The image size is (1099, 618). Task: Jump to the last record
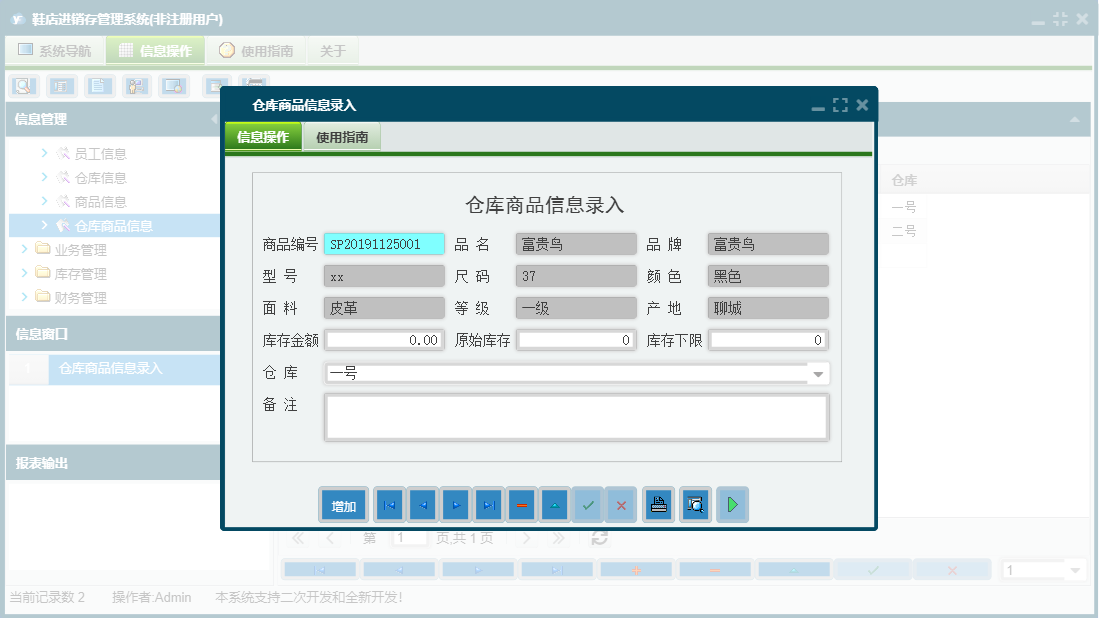click(489, 505)
